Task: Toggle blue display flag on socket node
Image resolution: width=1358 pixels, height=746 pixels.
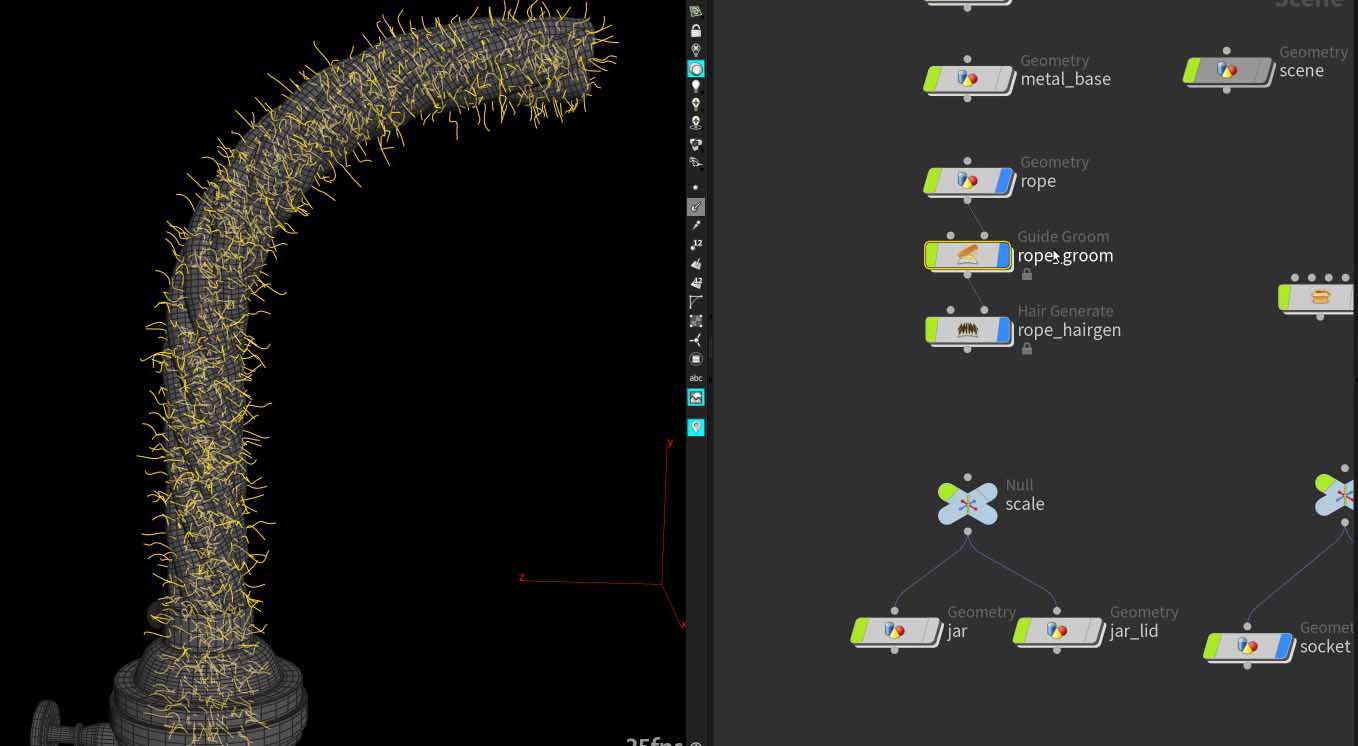Action: [x=1284, y=647]
